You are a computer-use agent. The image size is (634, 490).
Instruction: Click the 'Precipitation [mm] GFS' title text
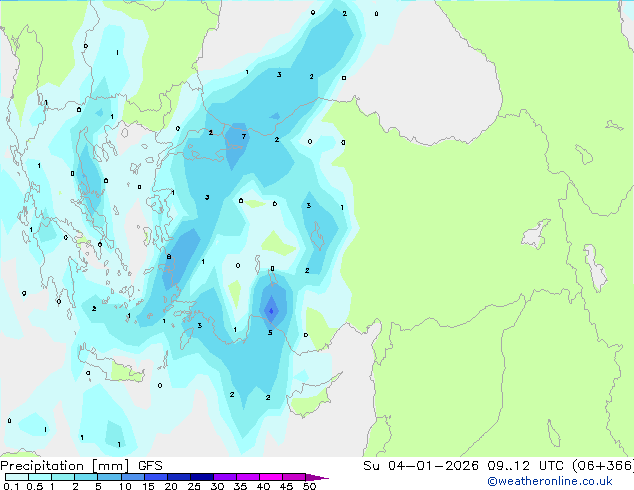(81, 466)
